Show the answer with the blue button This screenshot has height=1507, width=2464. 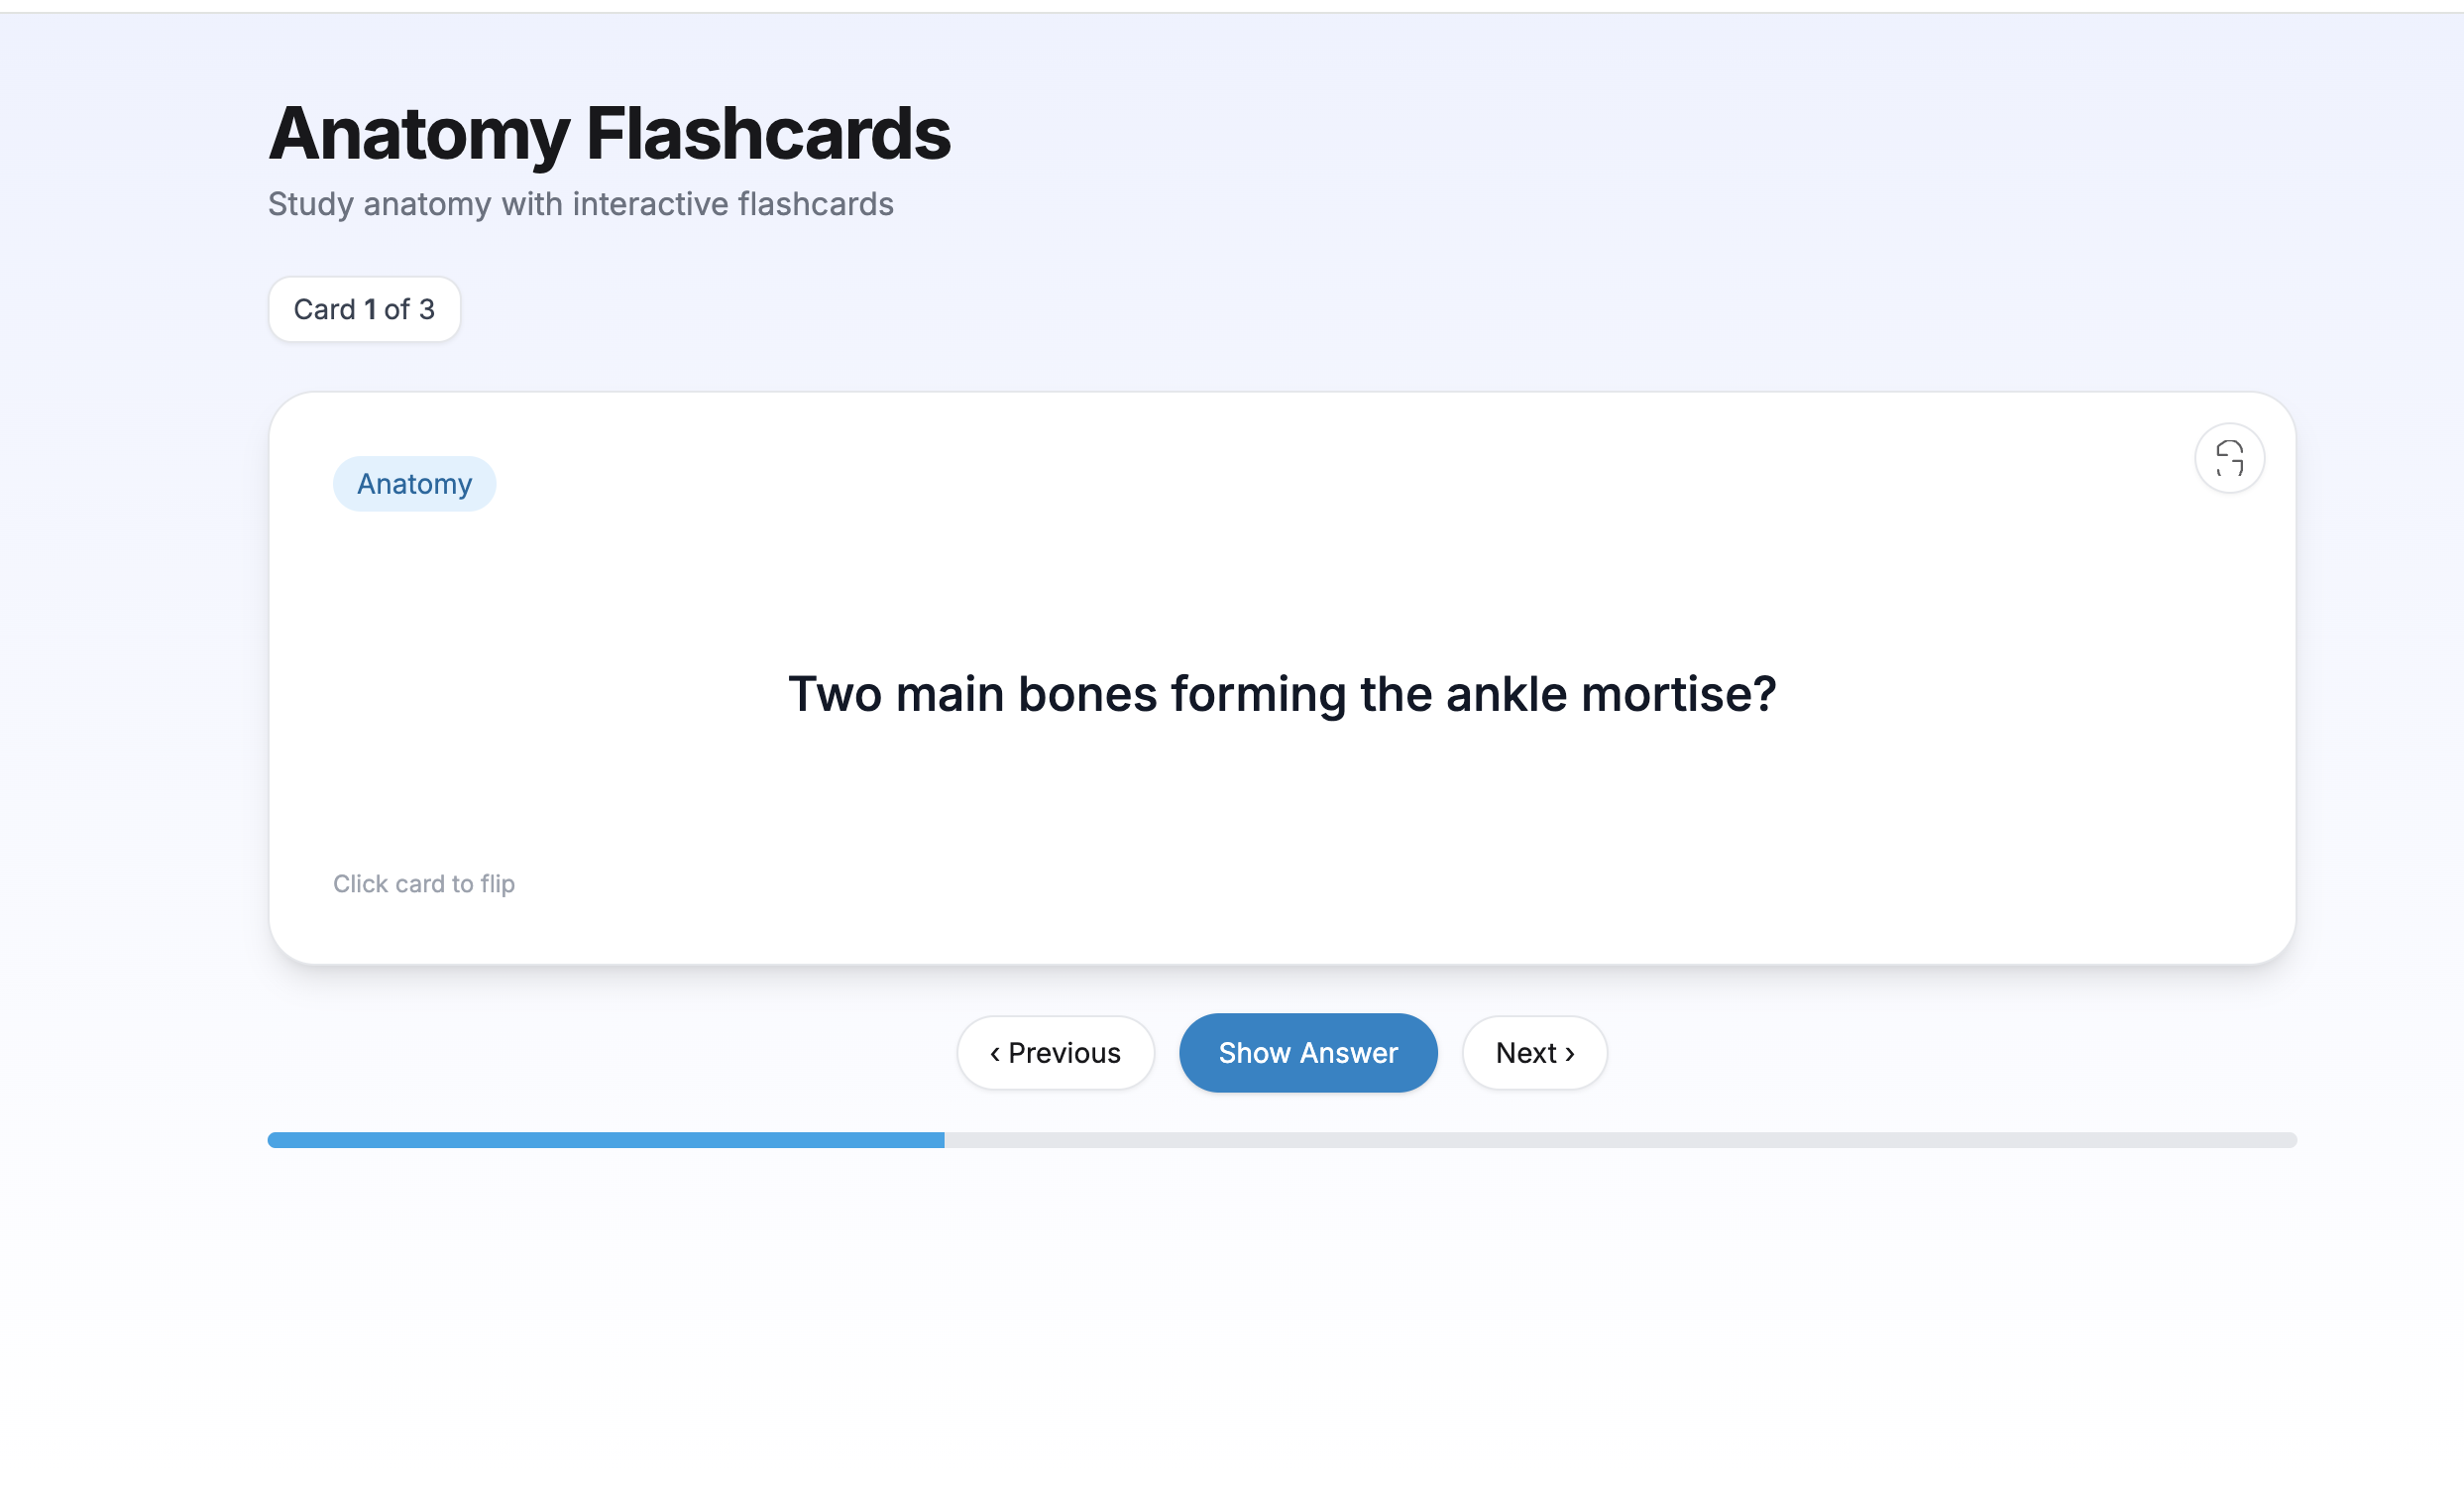point(1308,1053)
